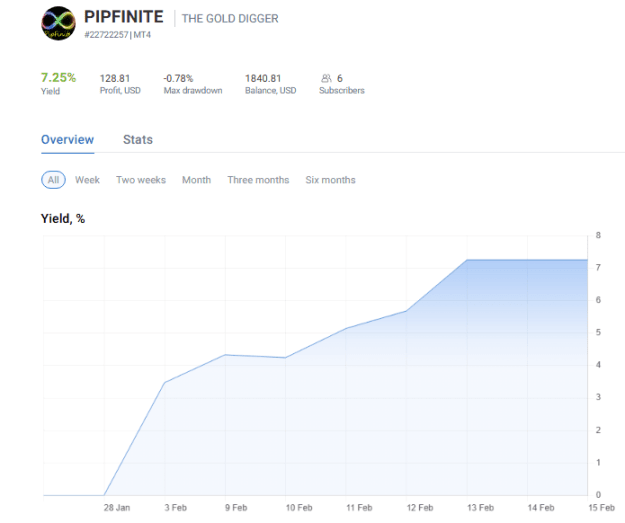The height and width of the screenshot is (523, 625).
Task: Choose the Three months range
Action: (x=258, y=180)
